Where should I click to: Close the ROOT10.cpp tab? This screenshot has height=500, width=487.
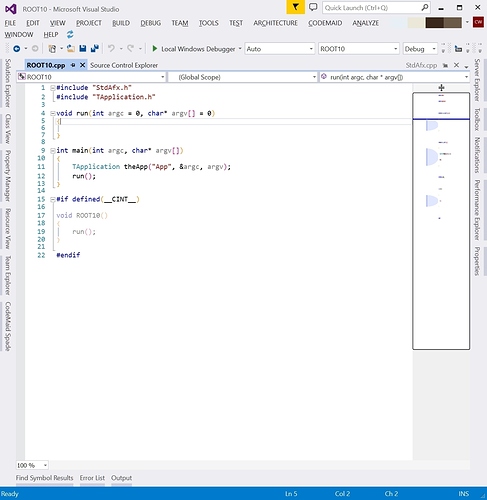coord(83,65)
